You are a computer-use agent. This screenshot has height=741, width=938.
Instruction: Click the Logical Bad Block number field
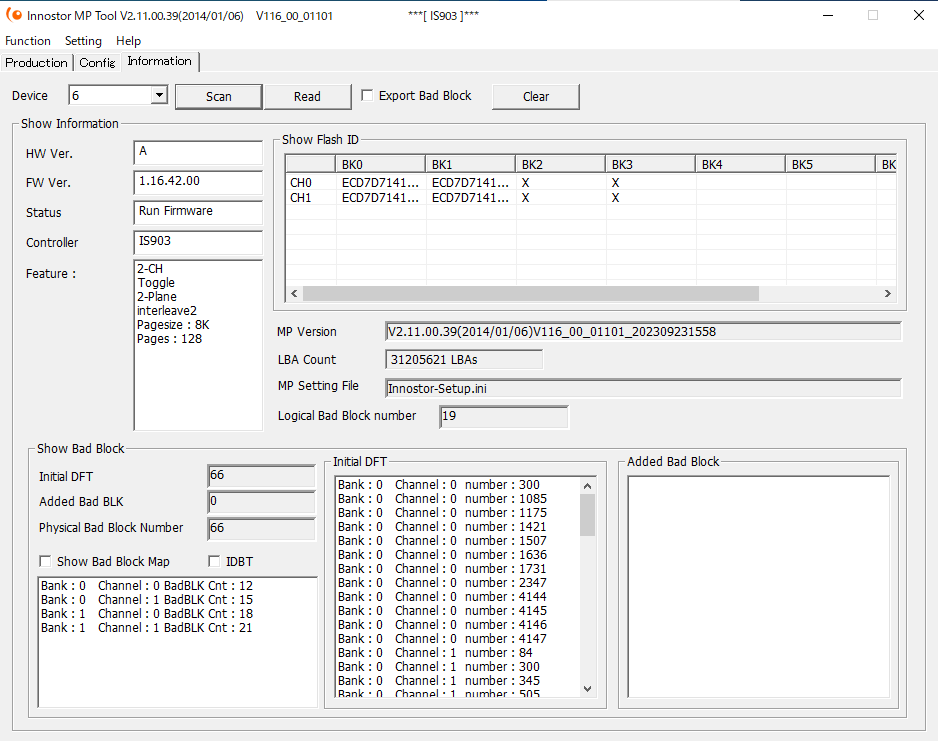tap(504, 416)
